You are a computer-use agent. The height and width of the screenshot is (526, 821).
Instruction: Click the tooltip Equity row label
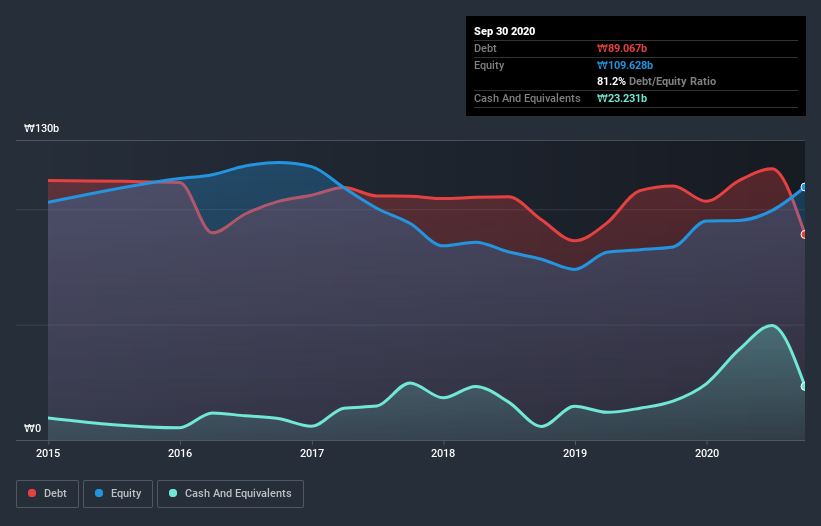[x=489, y=65]
